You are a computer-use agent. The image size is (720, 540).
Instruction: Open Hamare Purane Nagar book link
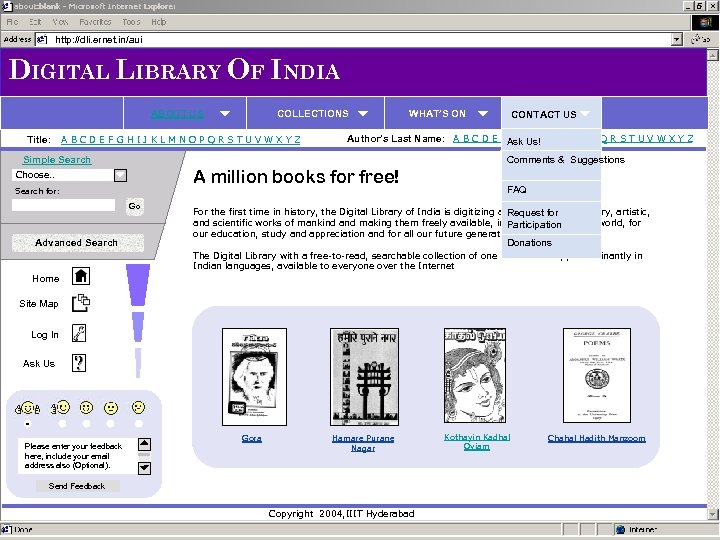tap(363, 443)
